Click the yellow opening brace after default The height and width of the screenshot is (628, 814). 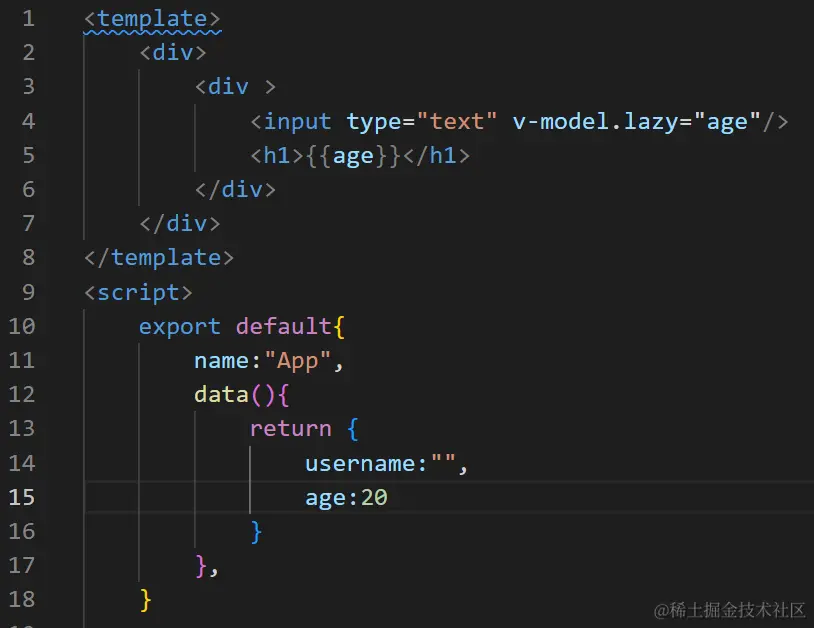339,327
